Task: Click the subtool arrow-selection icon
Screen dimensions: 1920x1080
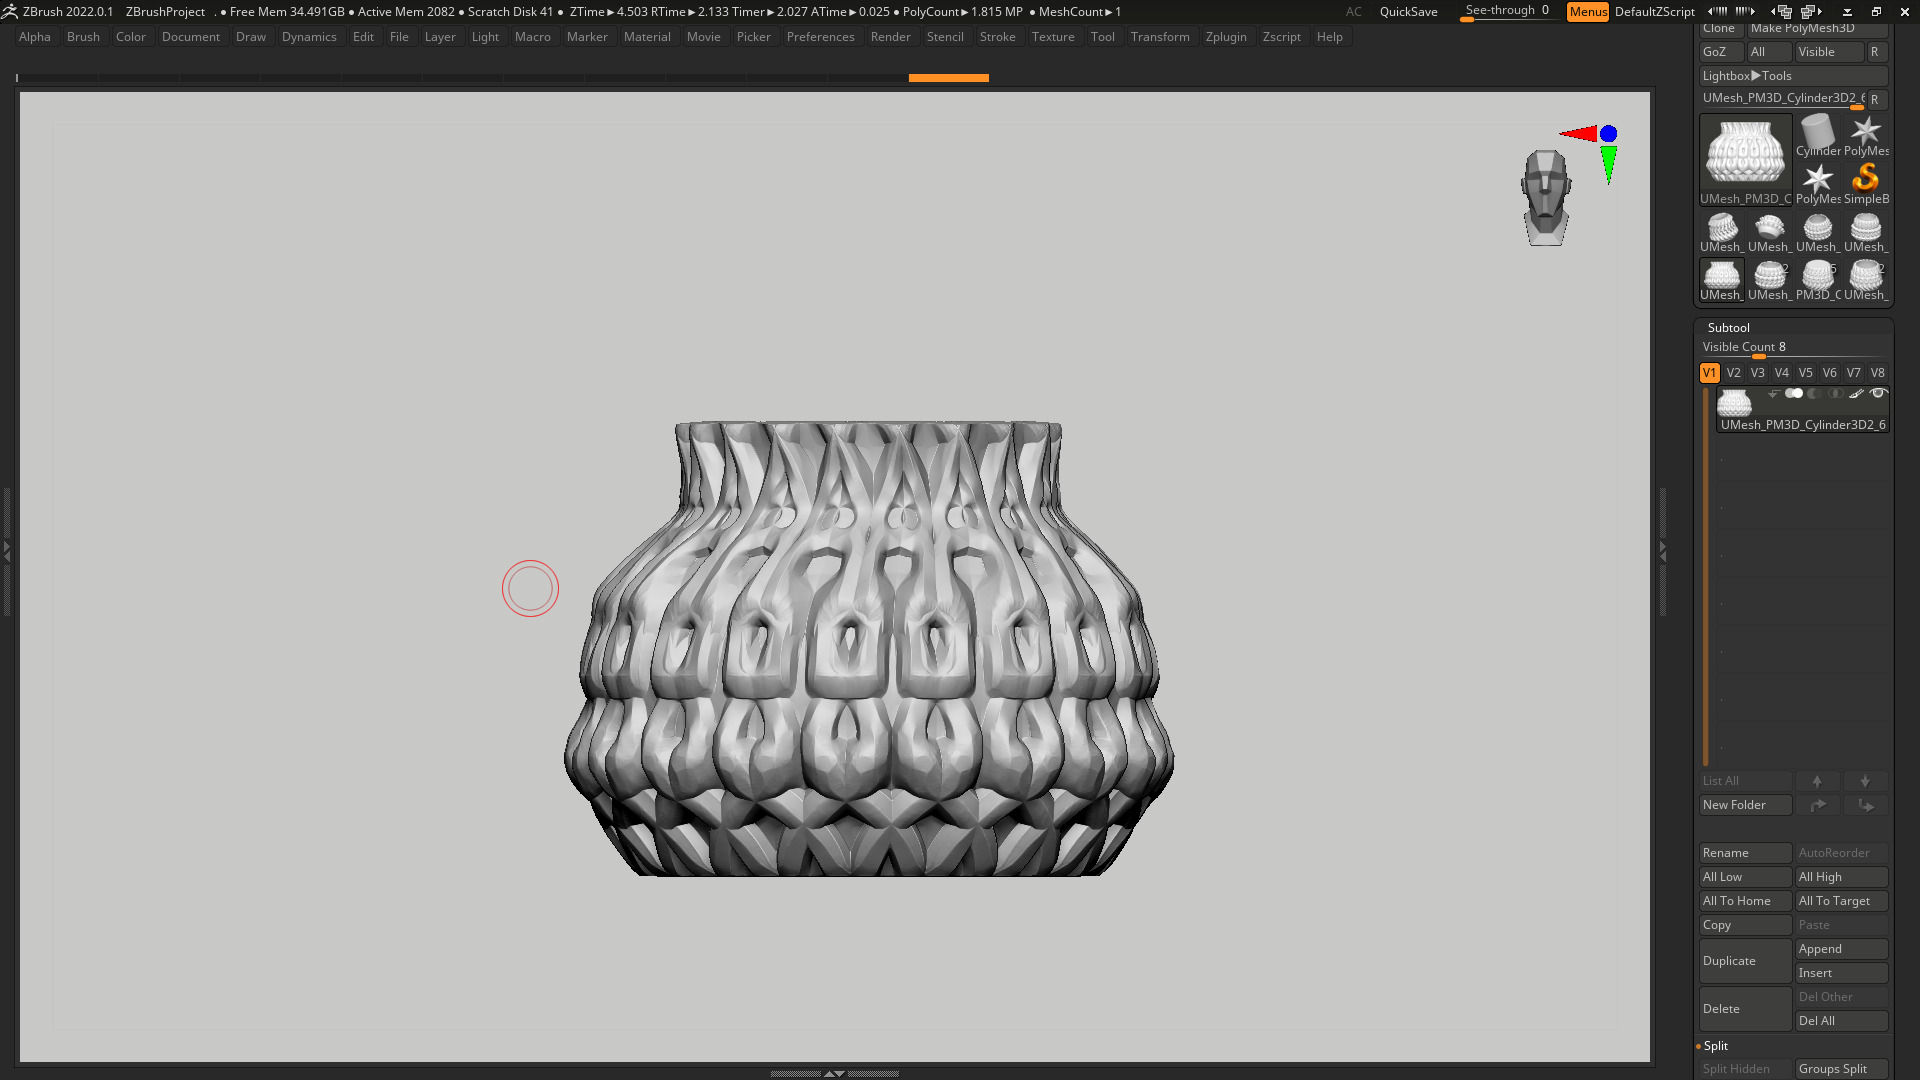Action: coord(1773,394)
